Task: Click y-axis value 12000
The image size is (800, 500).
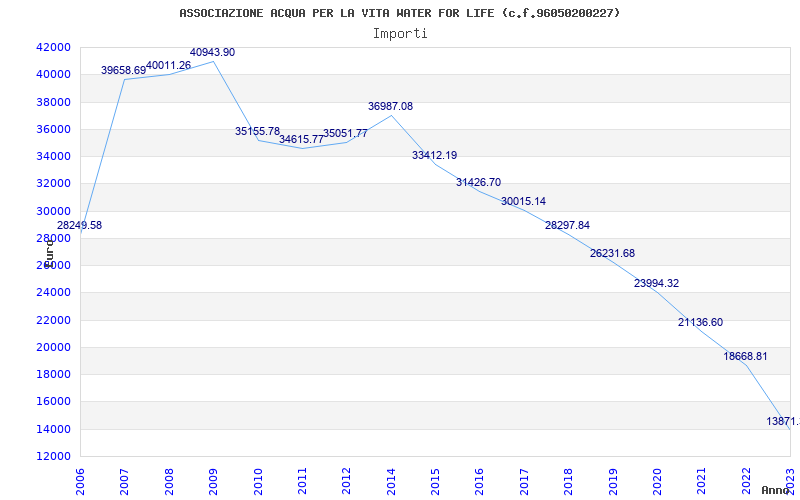Action: pos(53,456)
